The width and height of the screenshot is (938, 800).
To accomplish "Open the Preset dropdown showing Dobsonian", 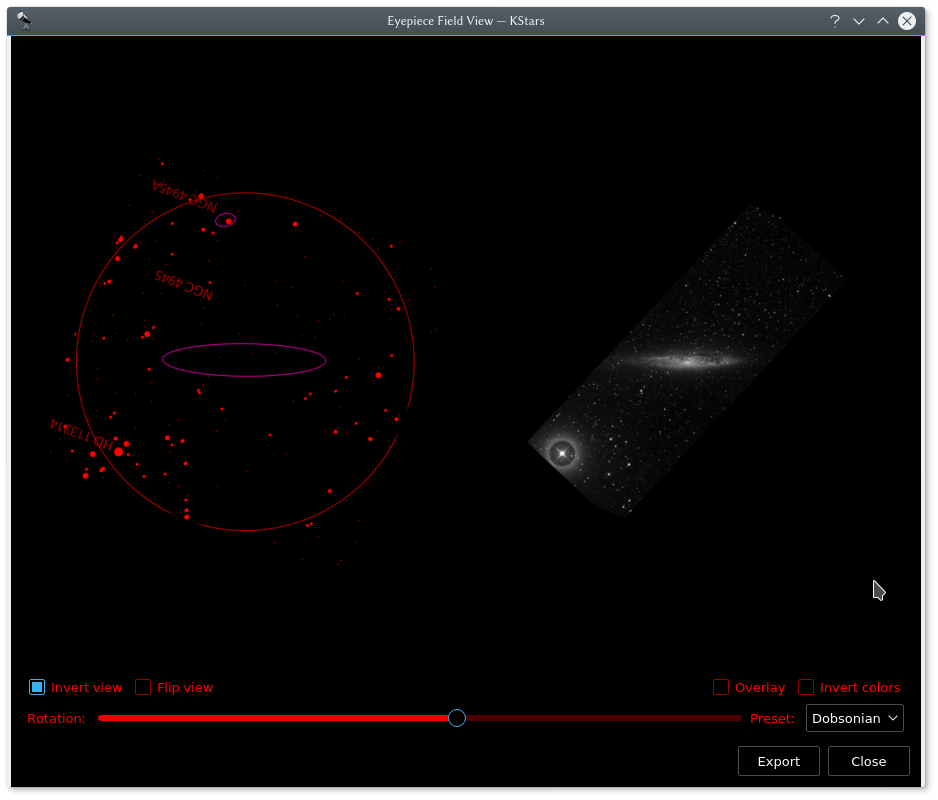I will click(854, 717).
